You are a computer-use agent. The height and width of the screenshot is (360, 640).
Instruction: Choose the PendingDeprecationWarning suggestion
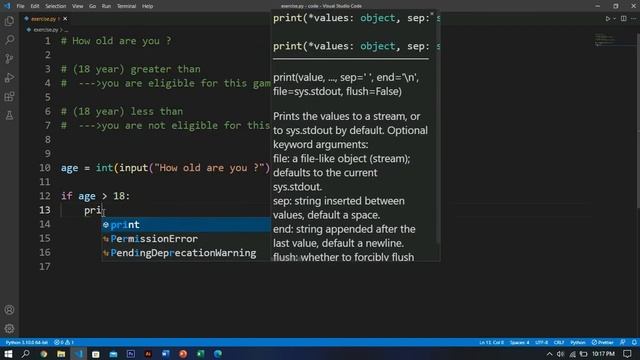click(186, 253)
